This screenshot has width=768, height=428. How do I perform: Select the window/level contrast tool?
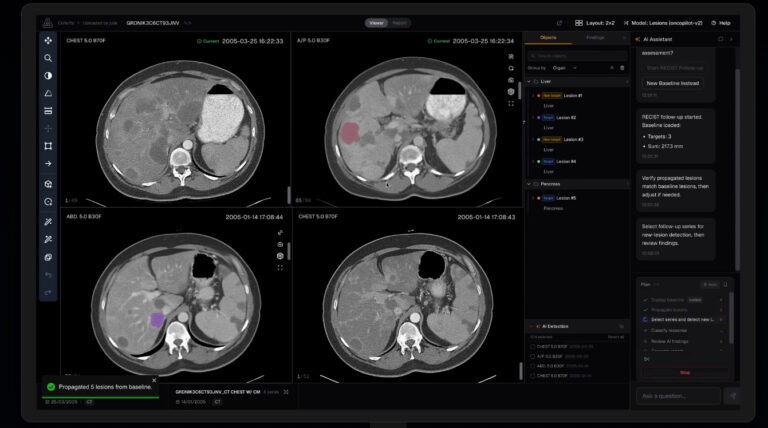coord(48,76)
